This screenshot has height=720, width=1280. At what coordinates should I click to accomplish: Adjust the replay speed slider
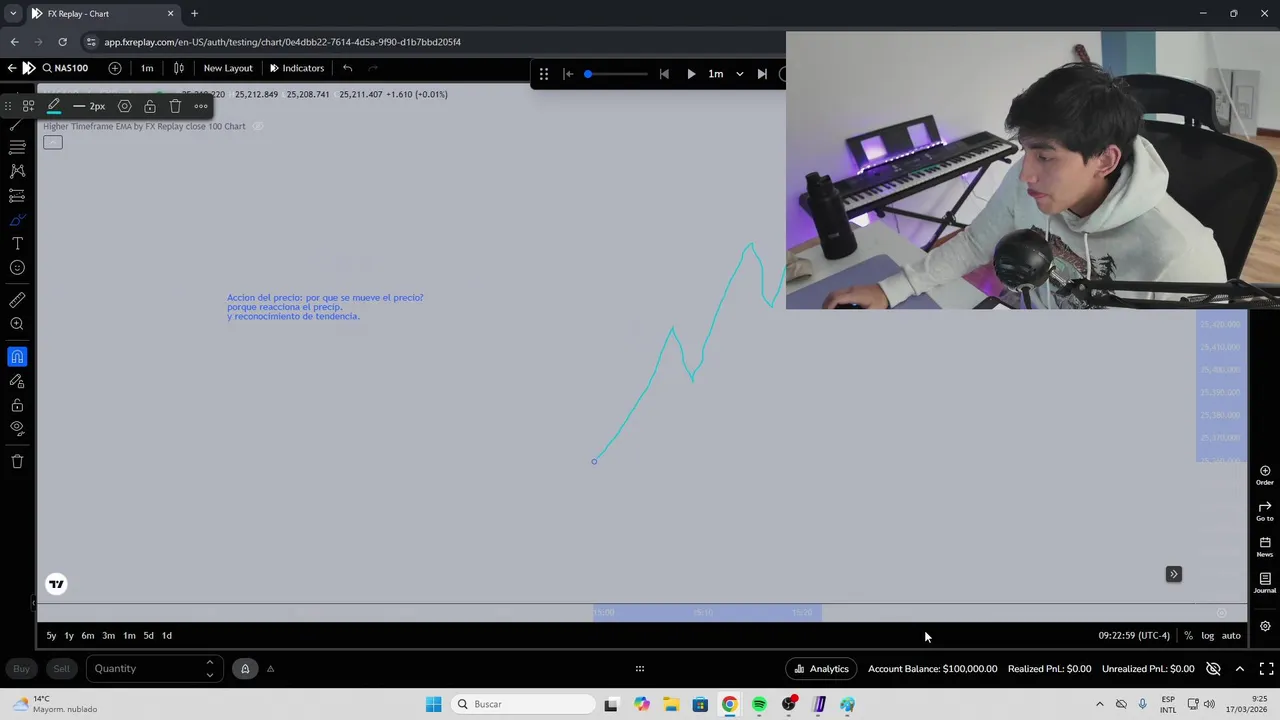click(x=616, y=74)
